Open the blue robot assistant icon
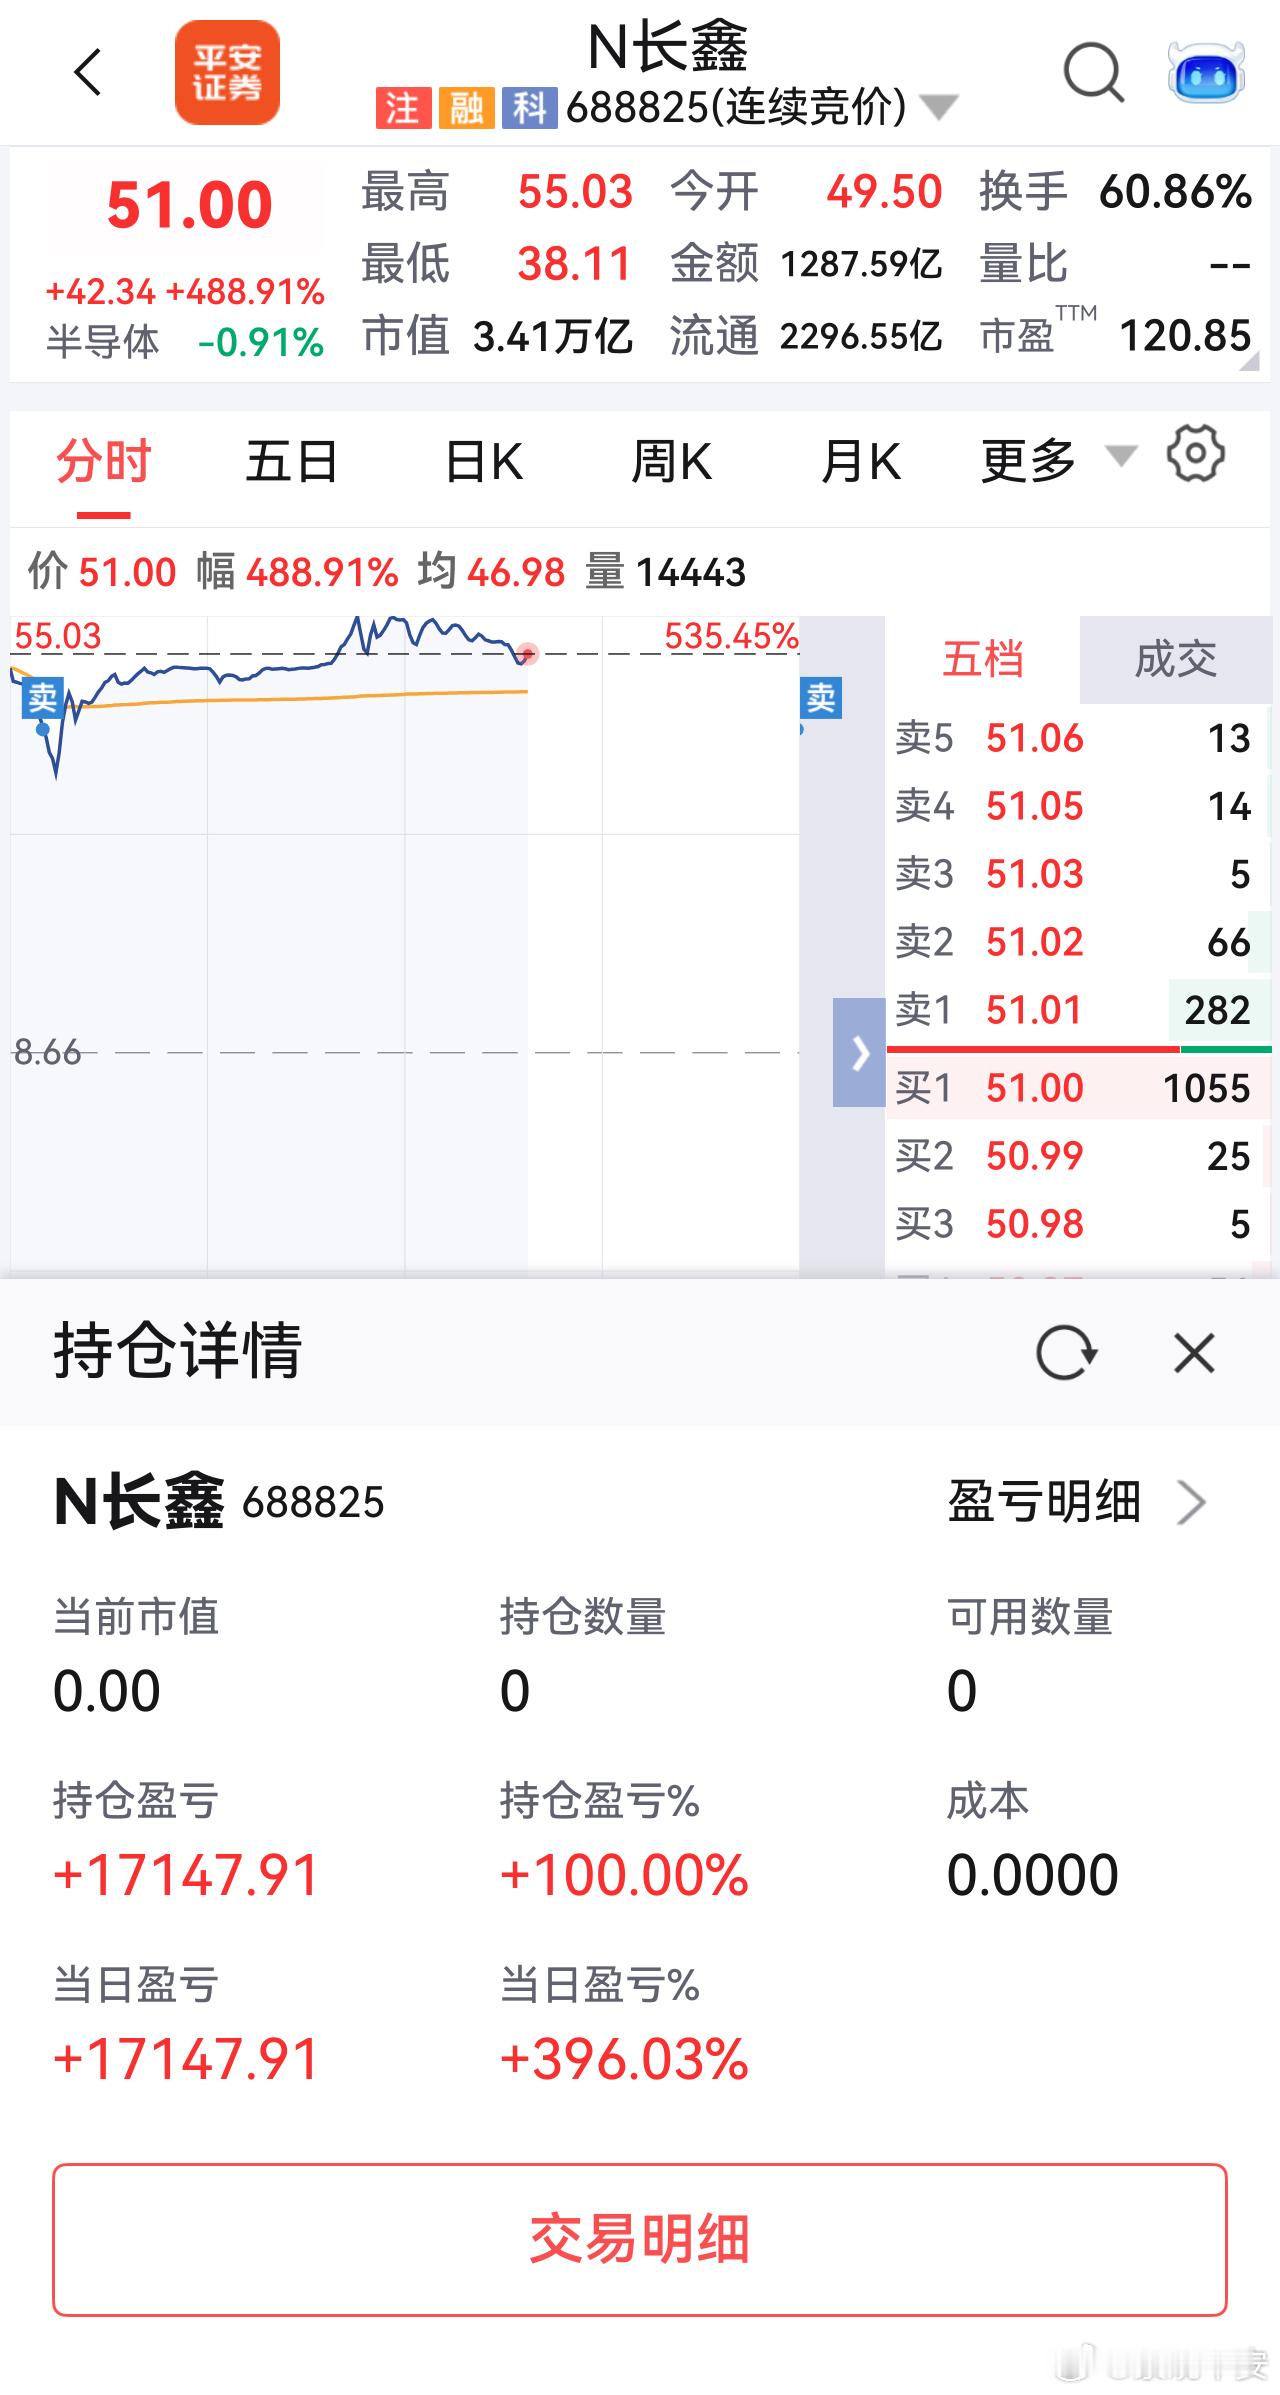Image resolution: width=1280 pixels, height=2395 pixels. (x=1207, y=73)
